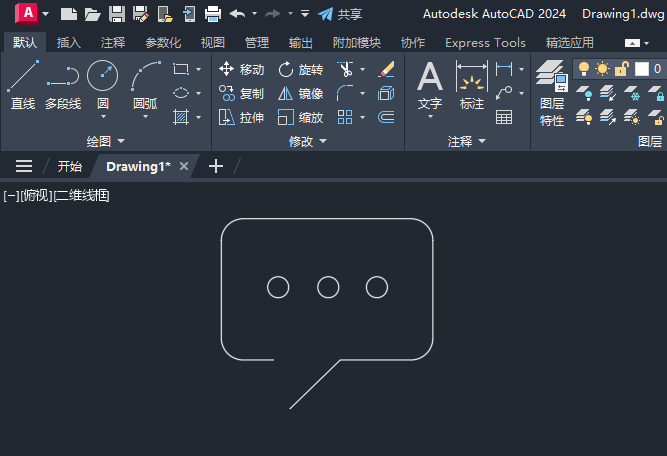Expand the Ellipse tool dropdown arrow
Screen dimensions: 667x456
point(198,93)
